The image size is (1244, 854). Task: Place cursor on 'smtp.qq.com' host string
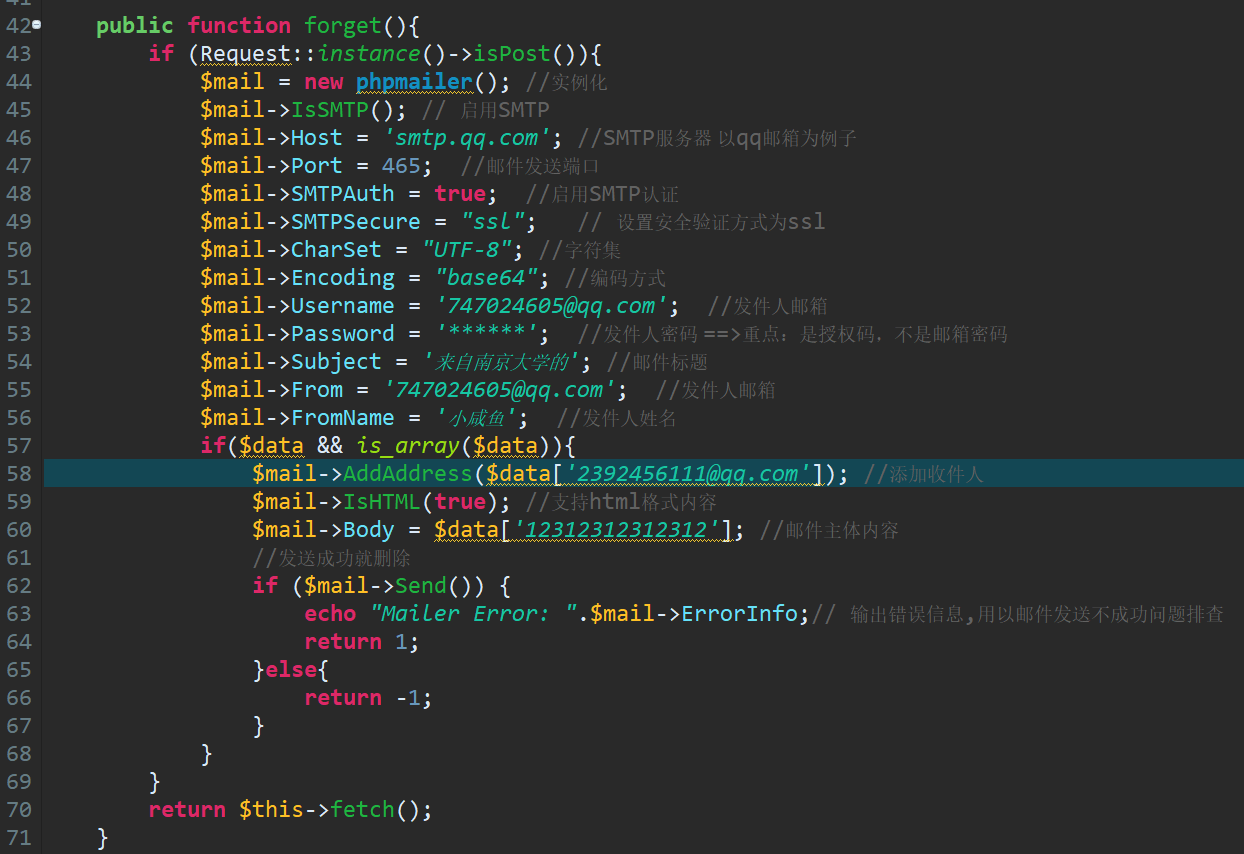[474, 138]
